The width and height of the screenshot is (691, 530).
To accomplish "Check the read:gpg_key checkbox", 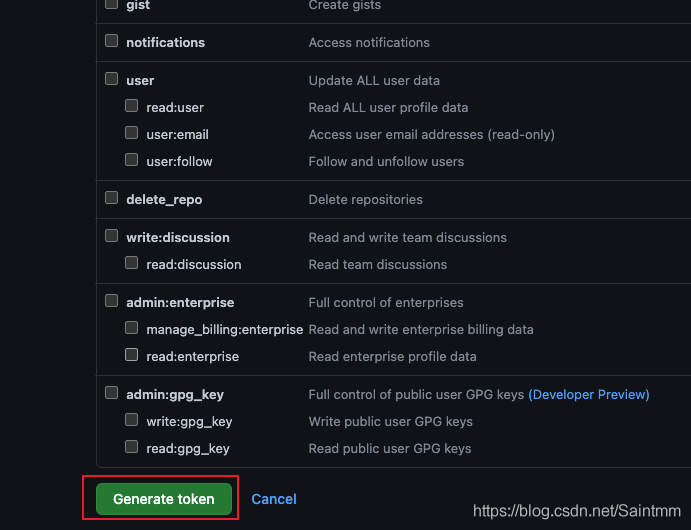I will (131, 447).
